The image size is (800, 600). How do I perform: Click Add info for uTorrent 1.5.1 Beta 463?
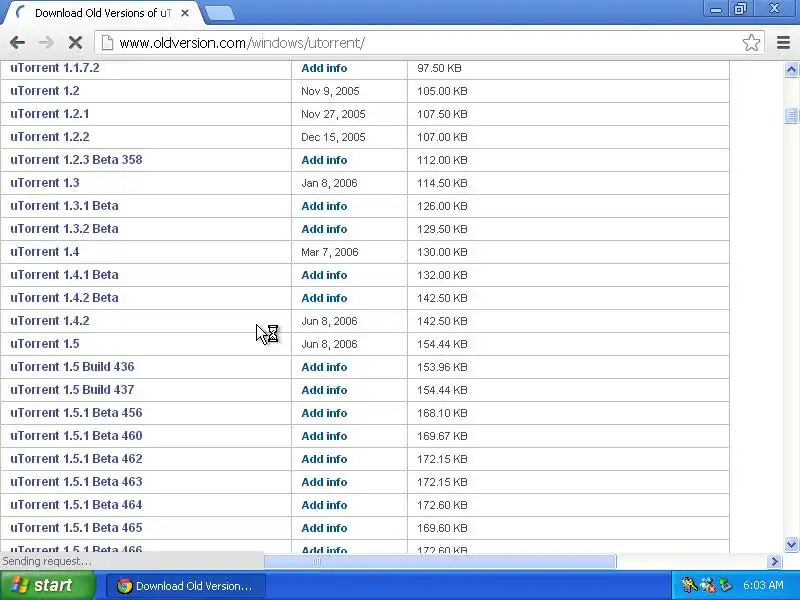click(x=324, y=481)
